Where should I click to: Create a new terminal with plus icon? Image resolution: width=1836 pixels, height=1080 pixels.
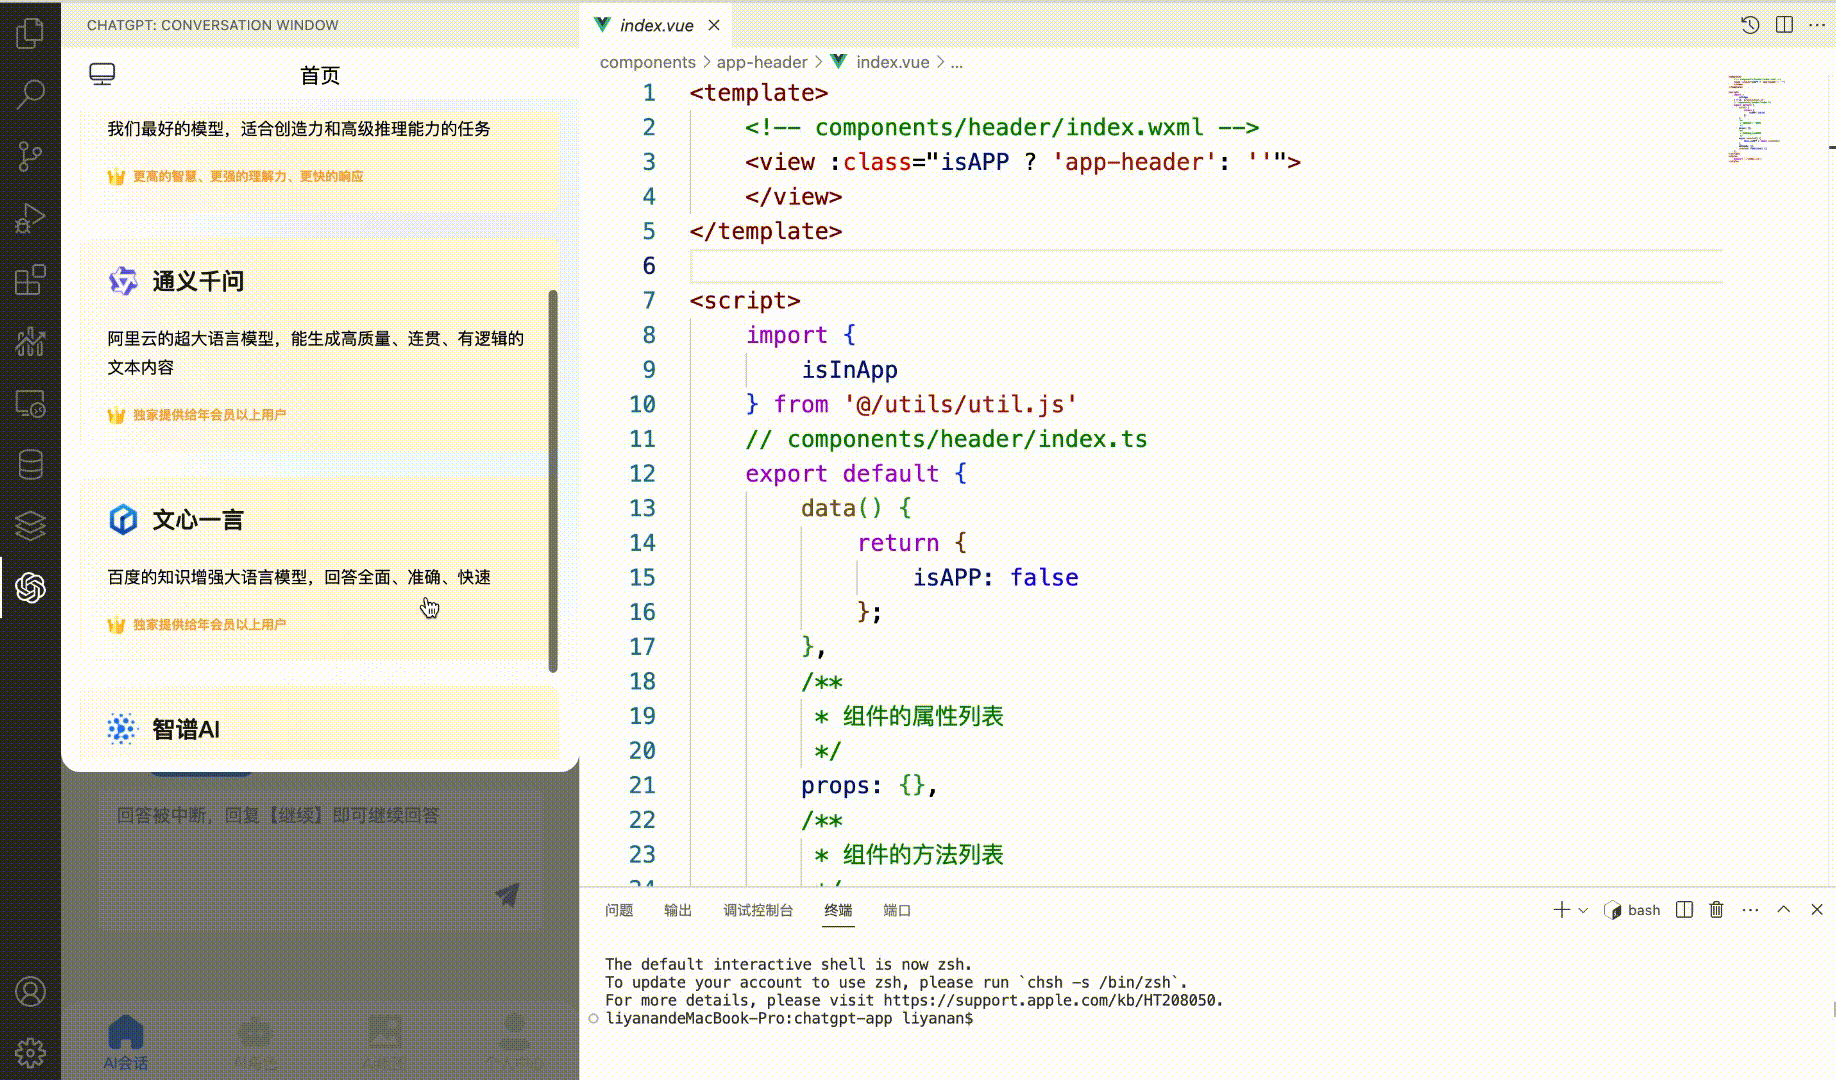(x=1561, y=909)
